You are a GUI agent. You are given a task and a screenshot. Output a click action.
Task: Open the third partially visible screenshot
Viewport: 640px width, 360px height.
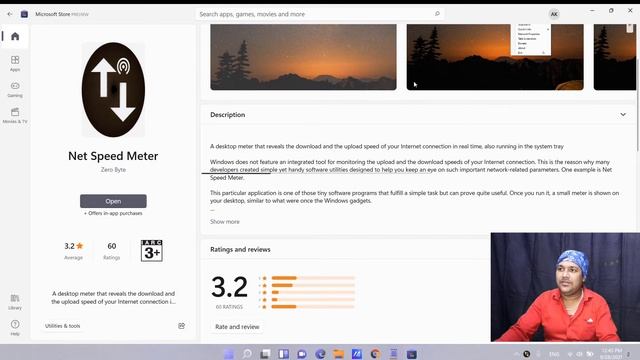click(x=615, y=57)
